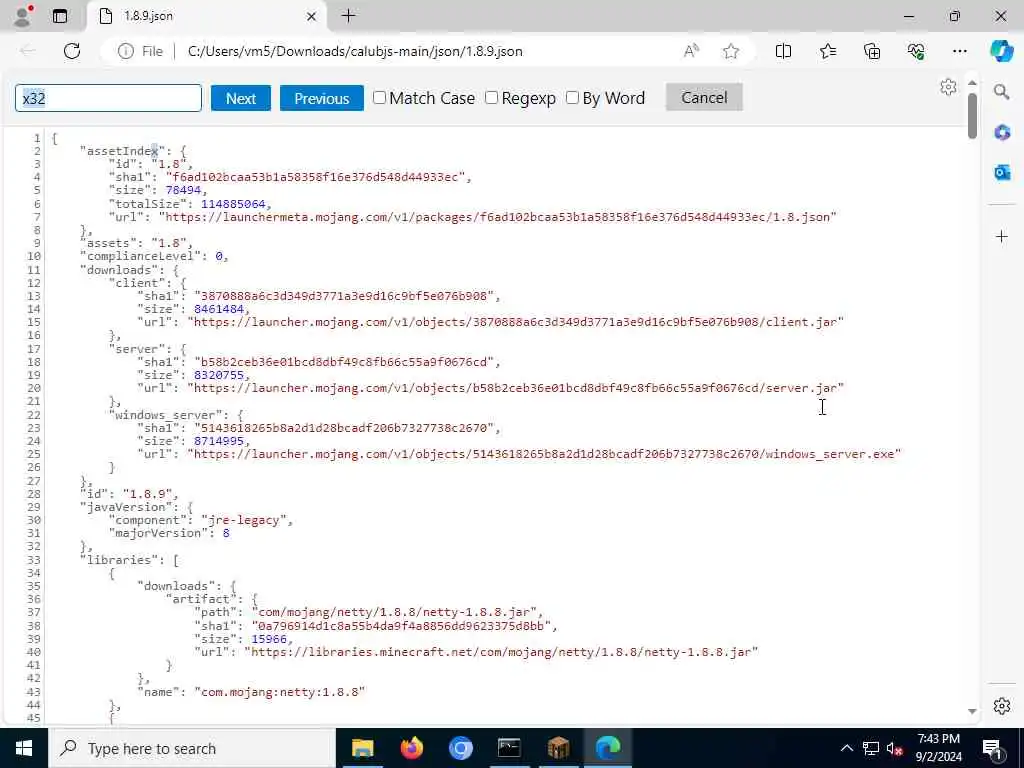Open the windows_server.exe download URL

tap(544, 454)
